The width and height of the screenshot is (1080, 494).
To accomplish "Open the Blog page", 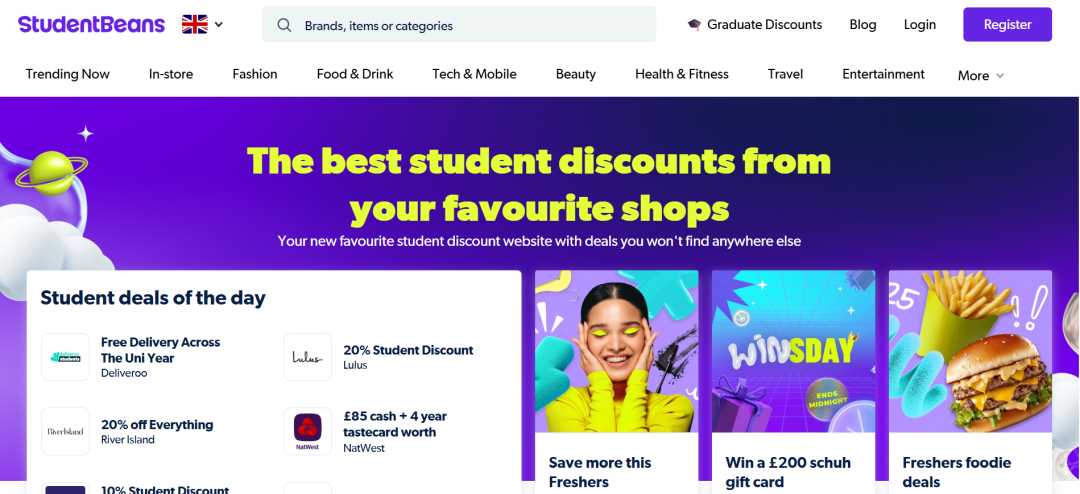I will (862, 25).
